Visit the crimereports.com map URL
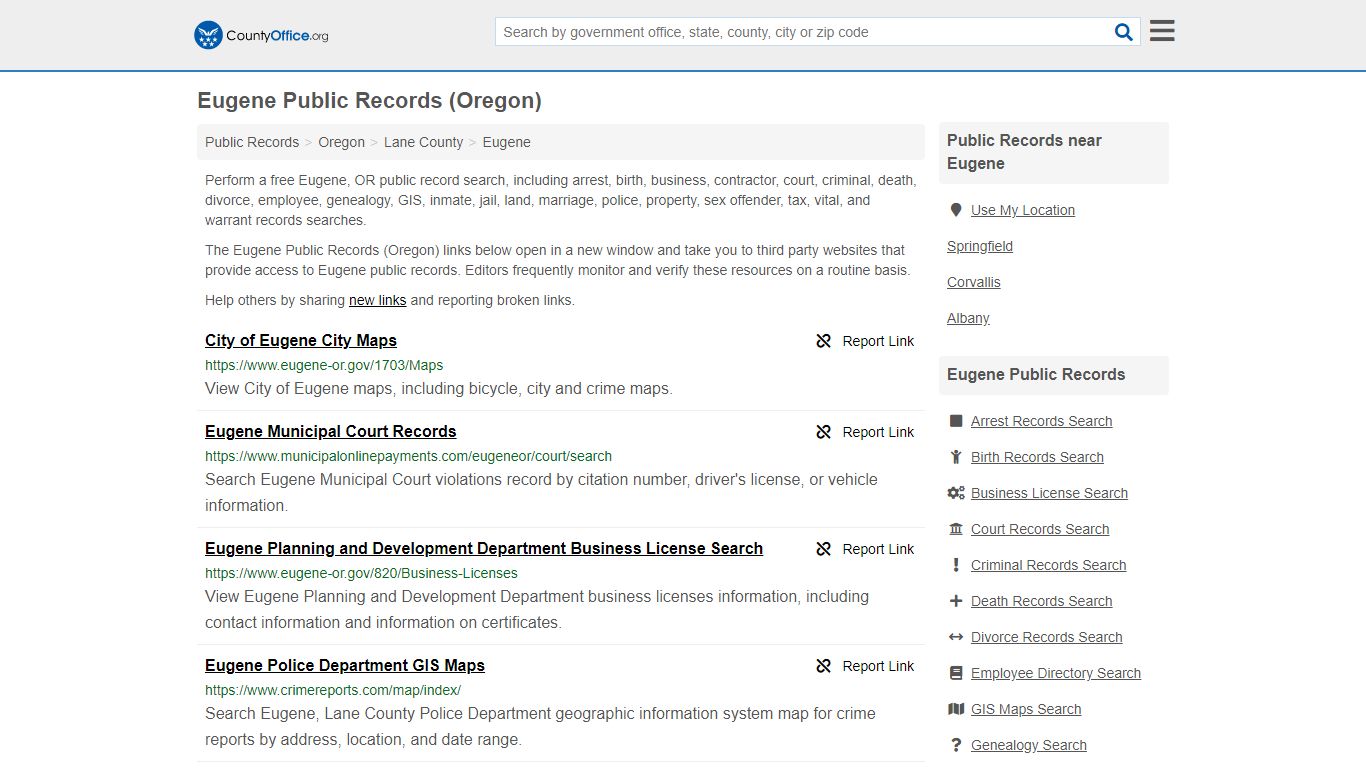The width and height of the screenshot is (1366, 768). click(333, 690)
